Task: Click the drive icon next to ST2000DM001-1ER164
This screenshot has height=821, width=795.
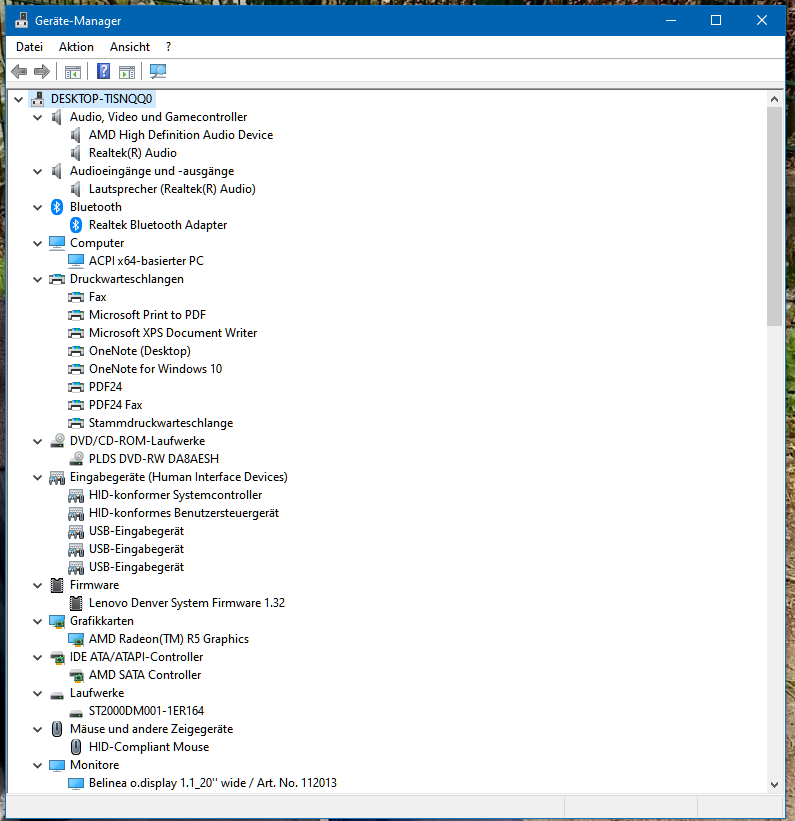Action: (x=76, y=713)
